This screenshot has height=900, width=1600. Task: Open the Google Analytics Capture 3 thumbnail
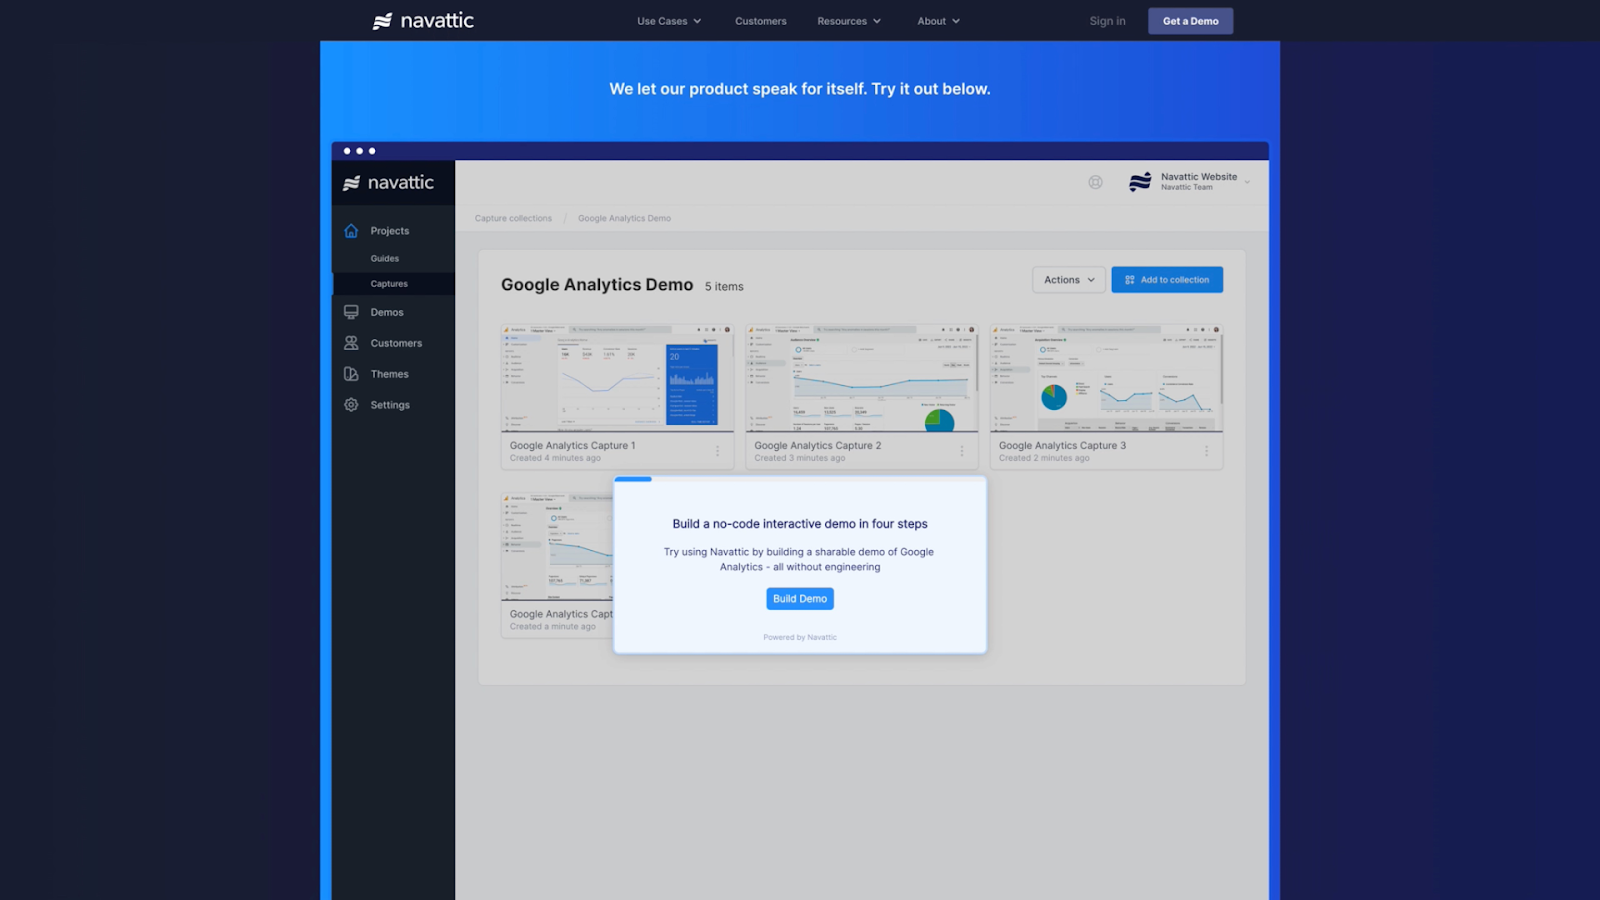(x=1106, y=378)
